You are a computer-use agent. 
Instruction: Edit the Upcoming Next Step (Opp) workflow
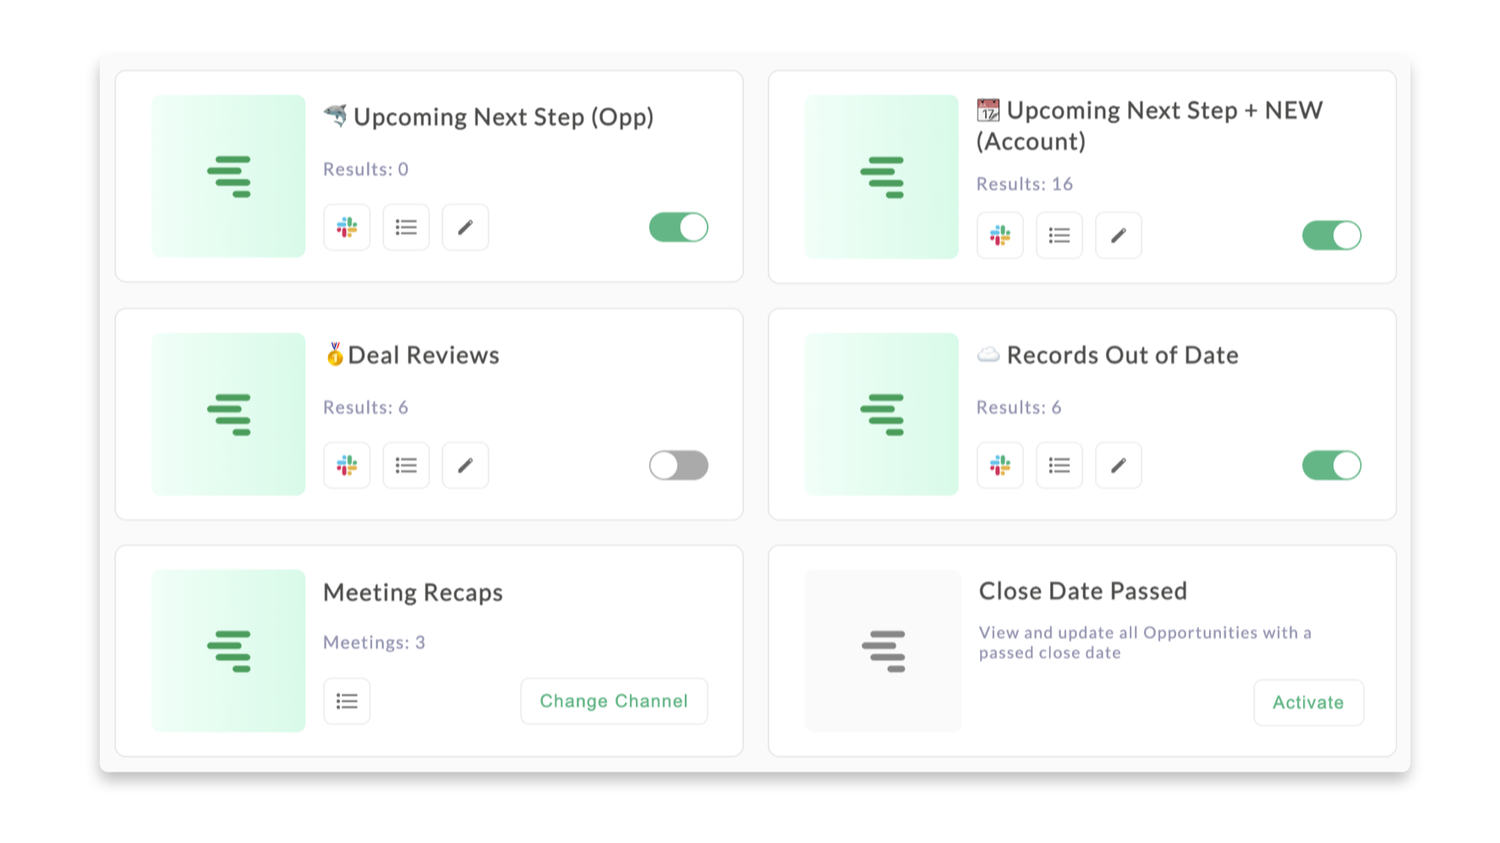point(465,228)
